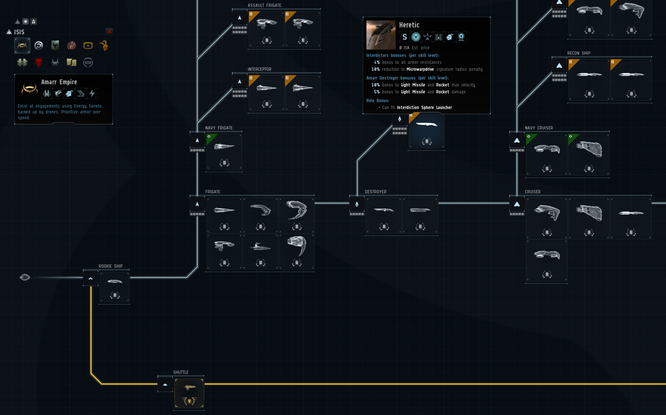Screen dimensions: 666x415
Task: Select first ship in Navy Cruiser group
Action: tap(547, 154)
